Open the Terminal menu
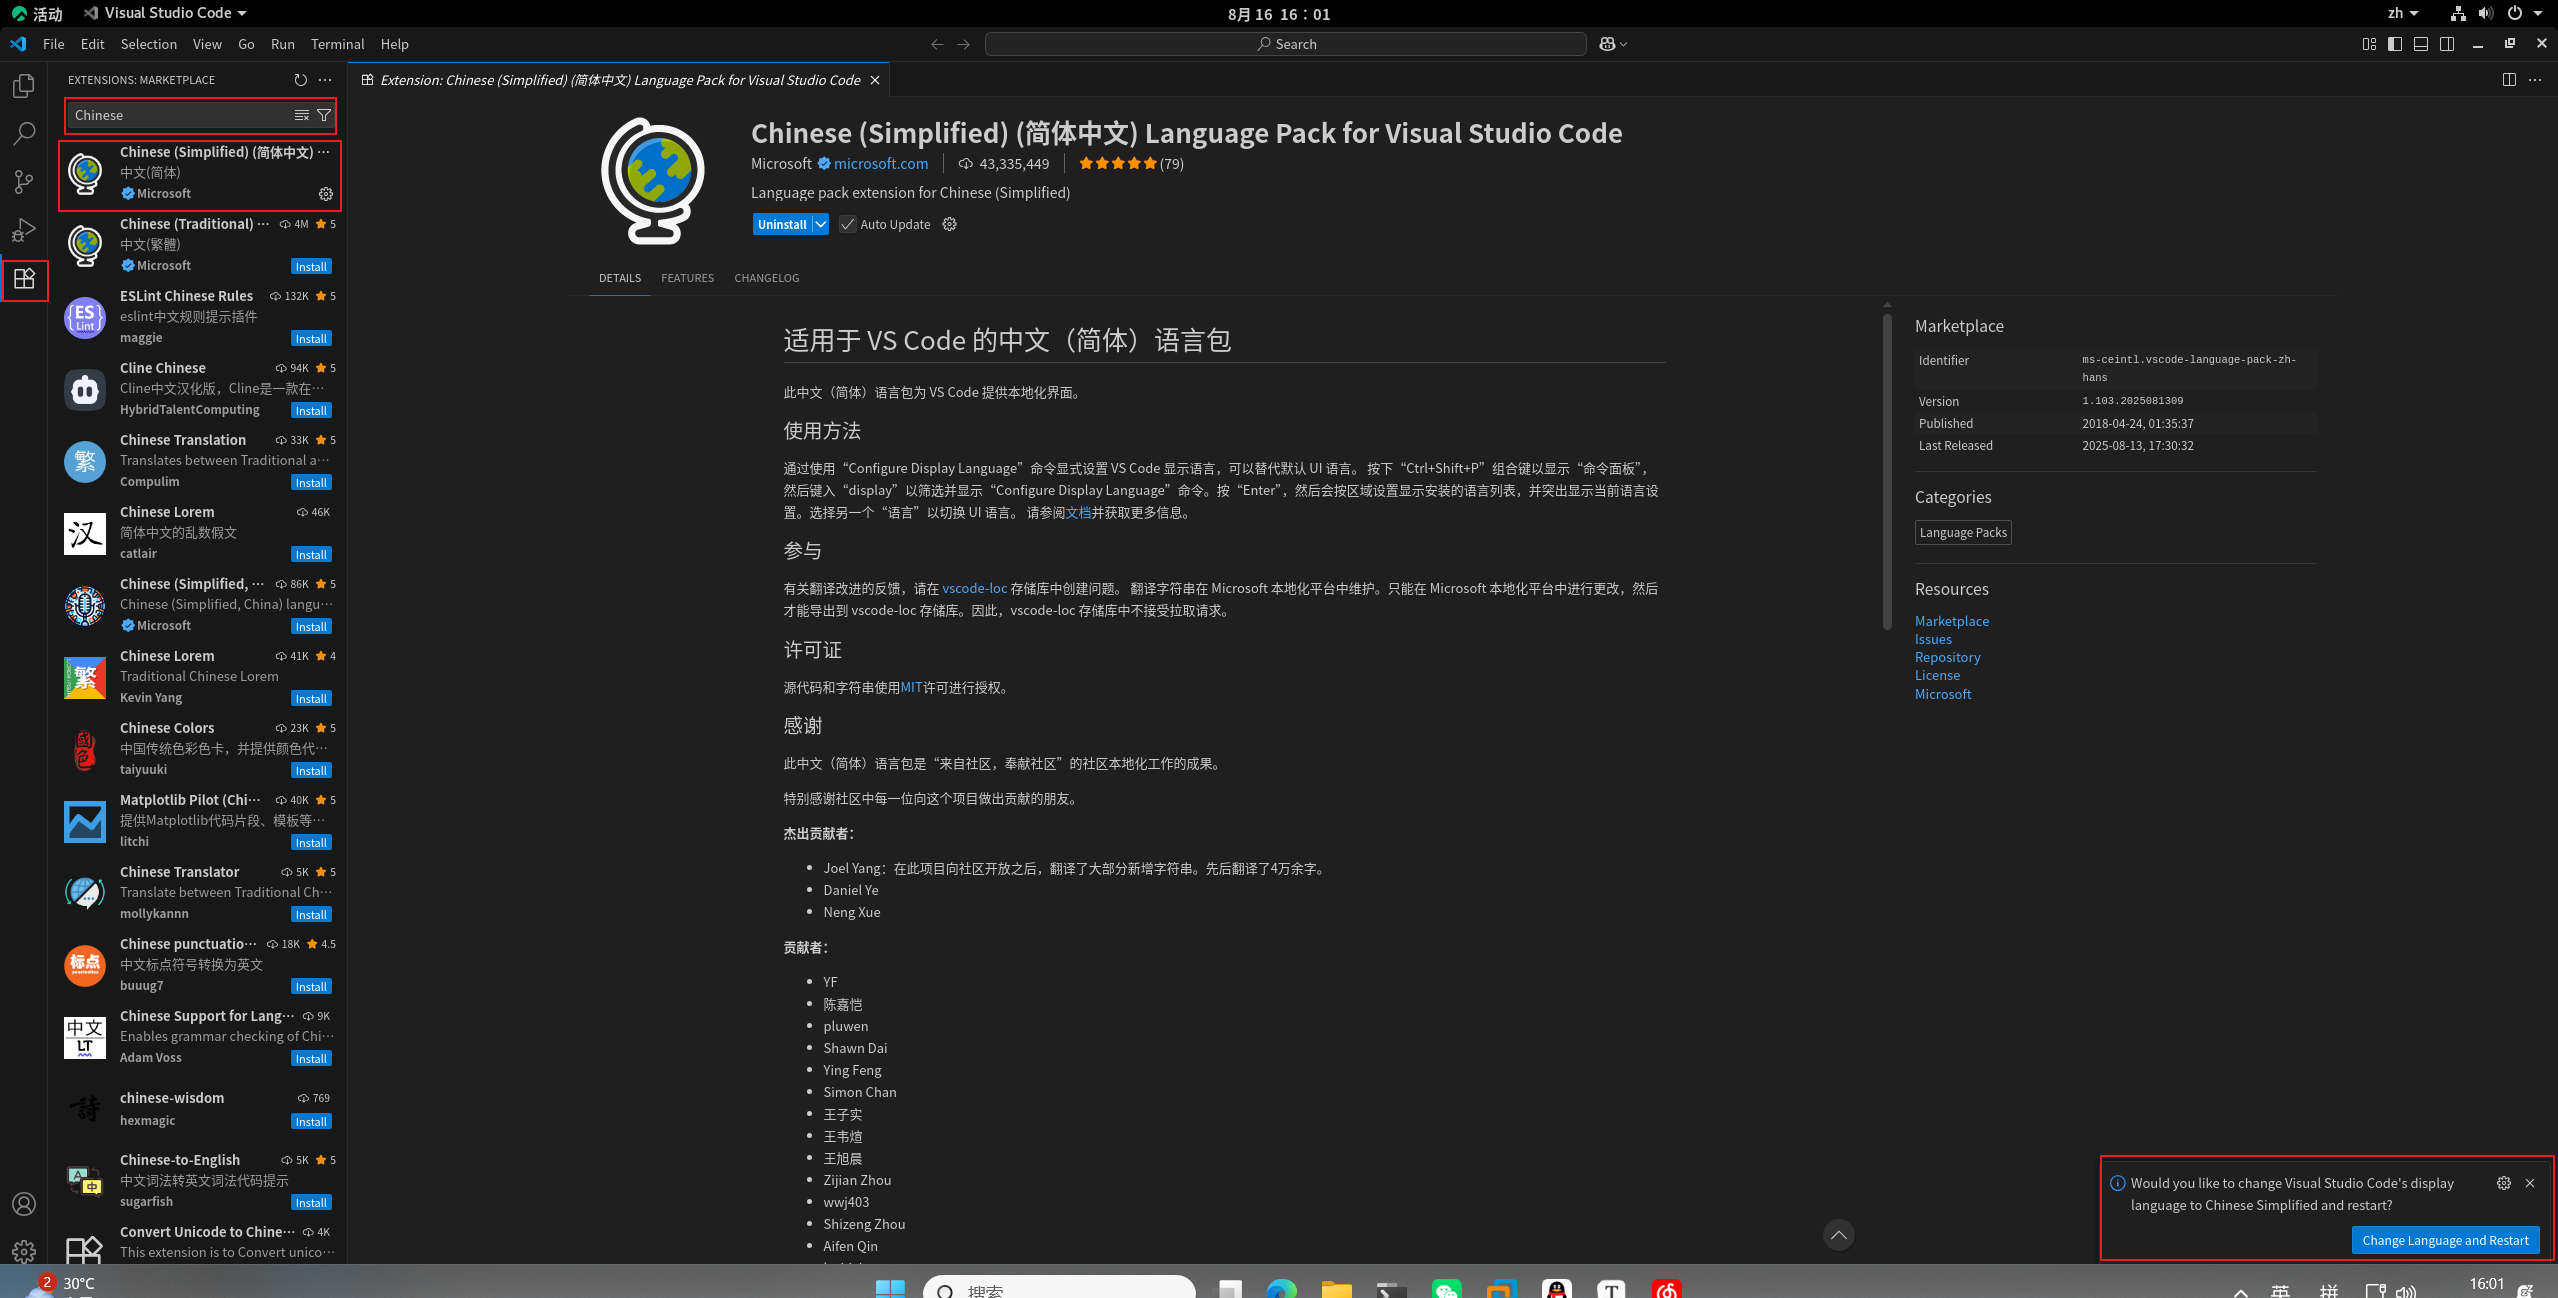Viewport: 2558px width, 1298px height. point(337,44)
